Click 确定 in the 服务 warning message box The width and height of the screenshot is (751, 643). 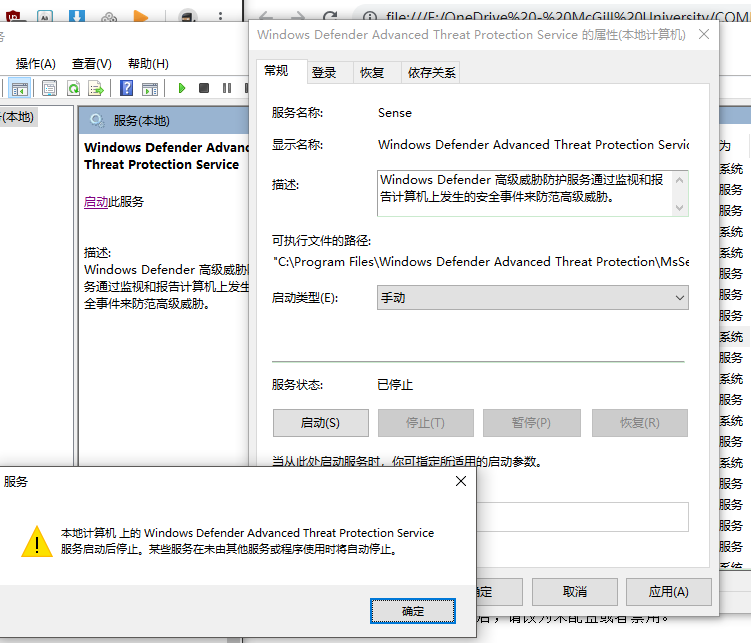412,611
